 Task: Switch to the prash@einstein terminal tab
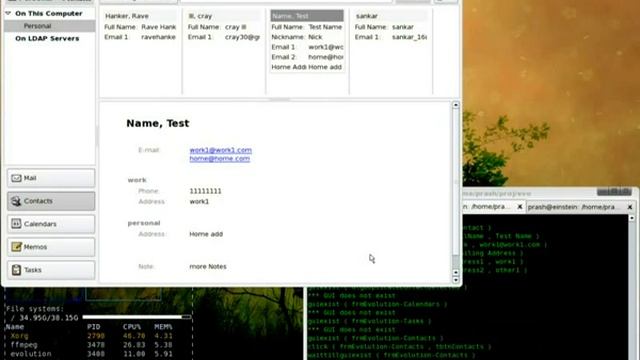pyautogui.click(x=571, y=207)
